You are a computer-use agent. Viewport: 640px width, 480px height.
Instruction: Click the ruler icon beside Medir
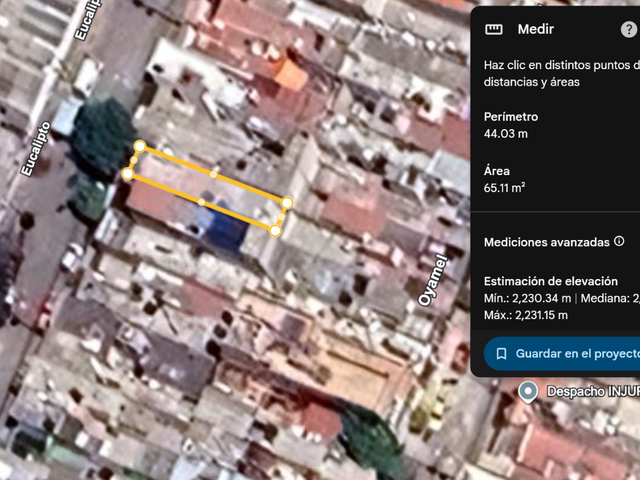click(493, 29)
